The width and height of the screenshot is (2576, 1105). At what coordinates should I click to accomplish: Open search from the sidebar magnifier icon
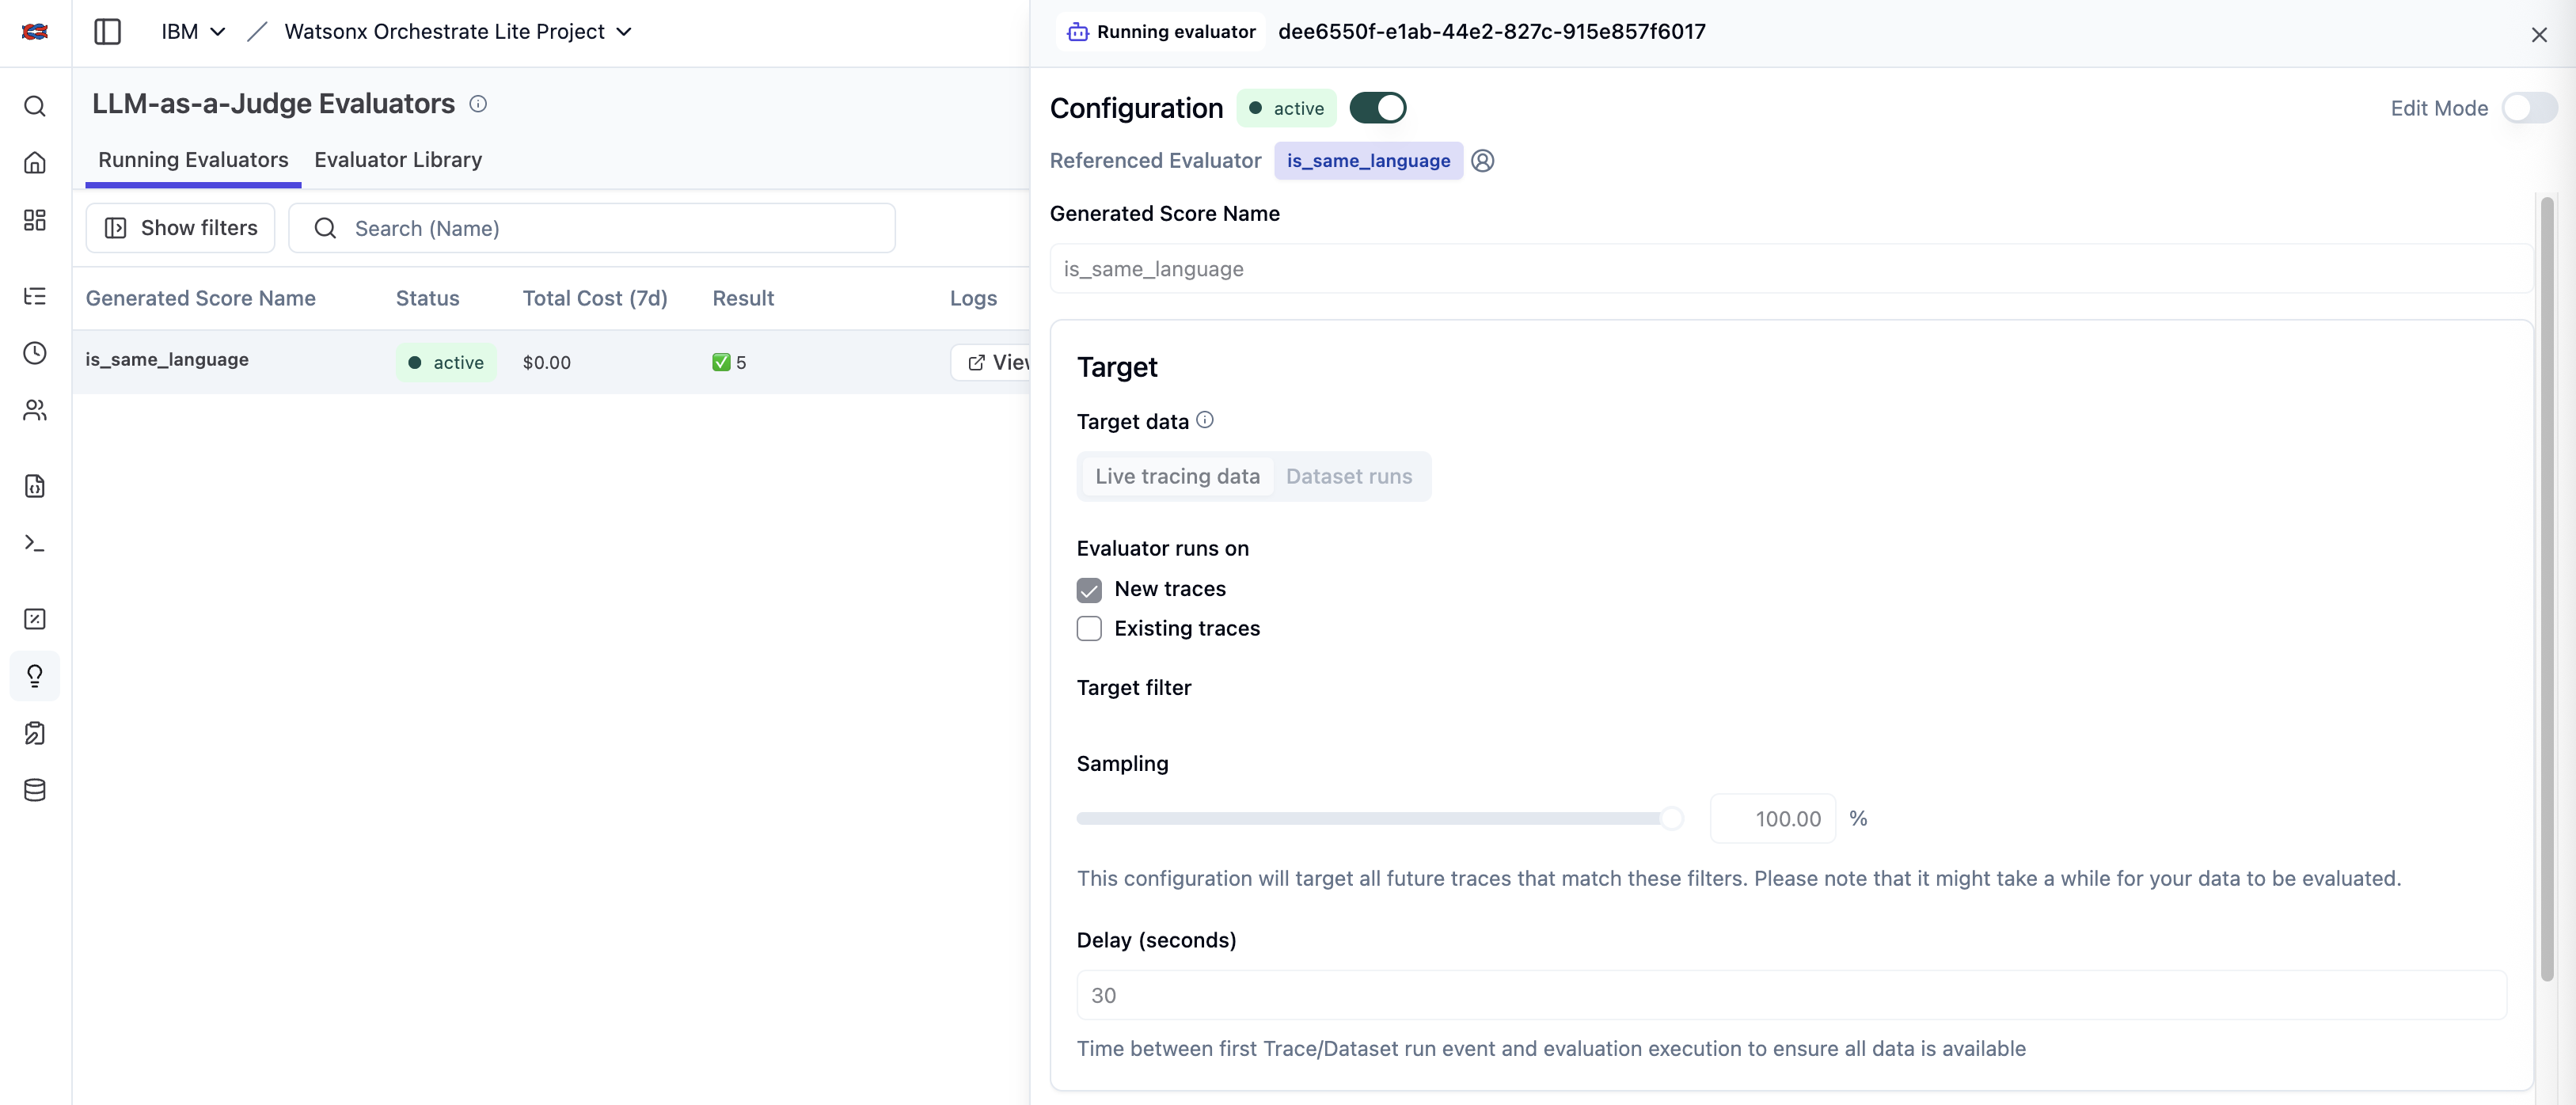(x=35, y=106)
